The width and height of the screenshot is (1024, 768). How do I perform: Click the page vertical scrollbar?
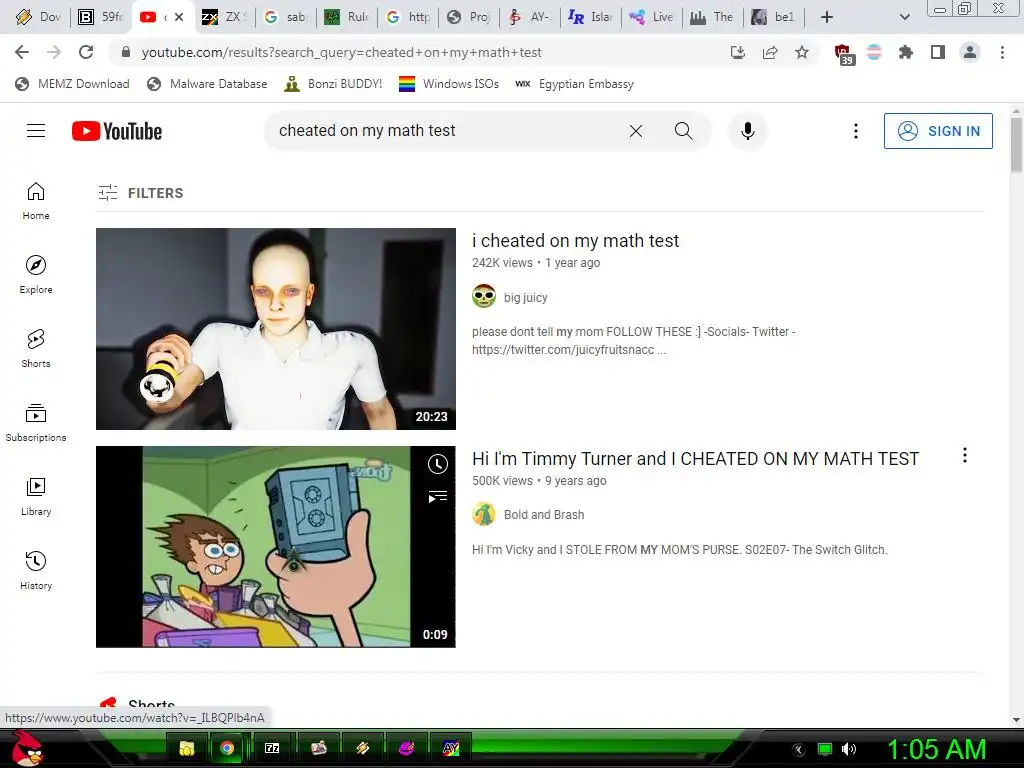point(1016,144)
